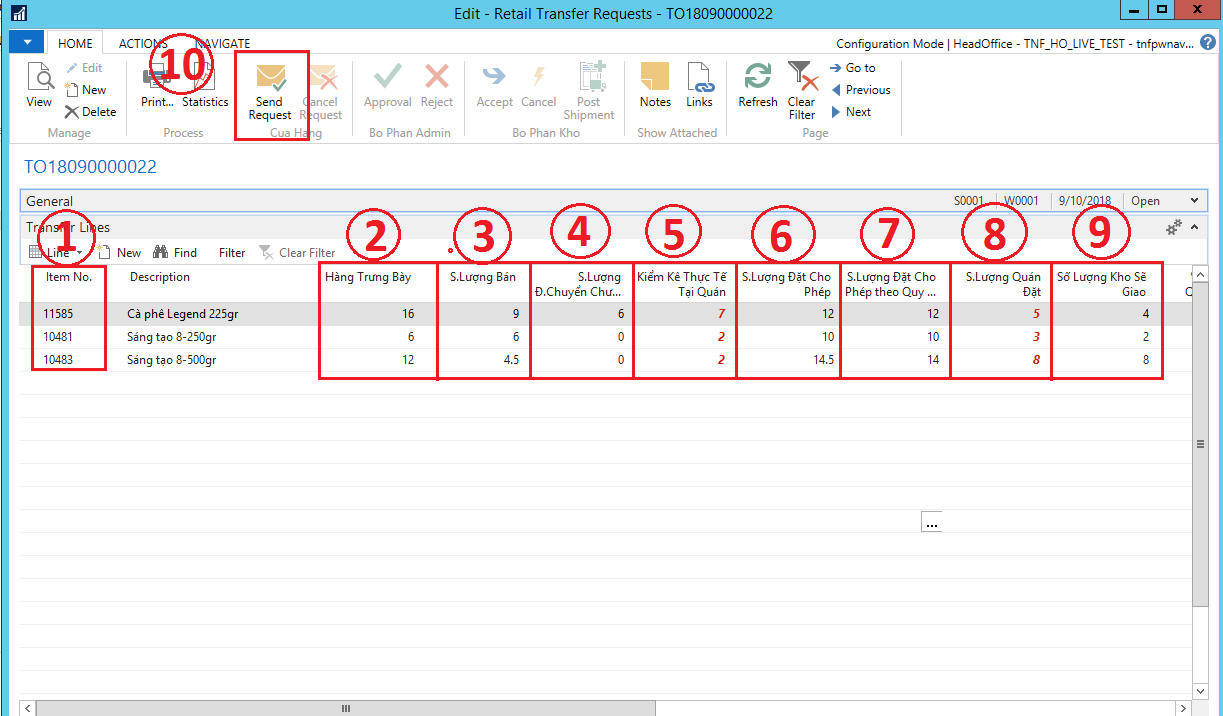
Task: Switch to the ACTIONS ribbon tab
Action: pyautogui.click(x=143, y=44)
